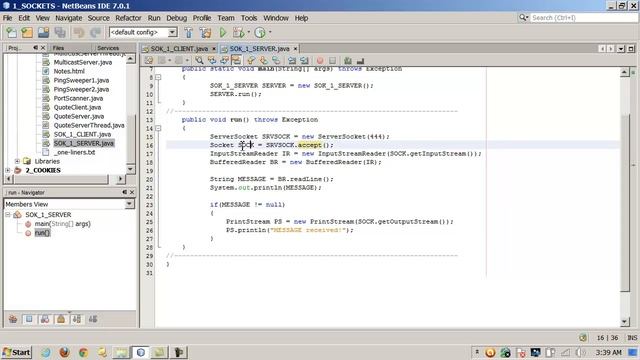The height and width of the screenshot is (360, 640).
Task: Toggle Sort by Name in Navigator
Action: 77,319
